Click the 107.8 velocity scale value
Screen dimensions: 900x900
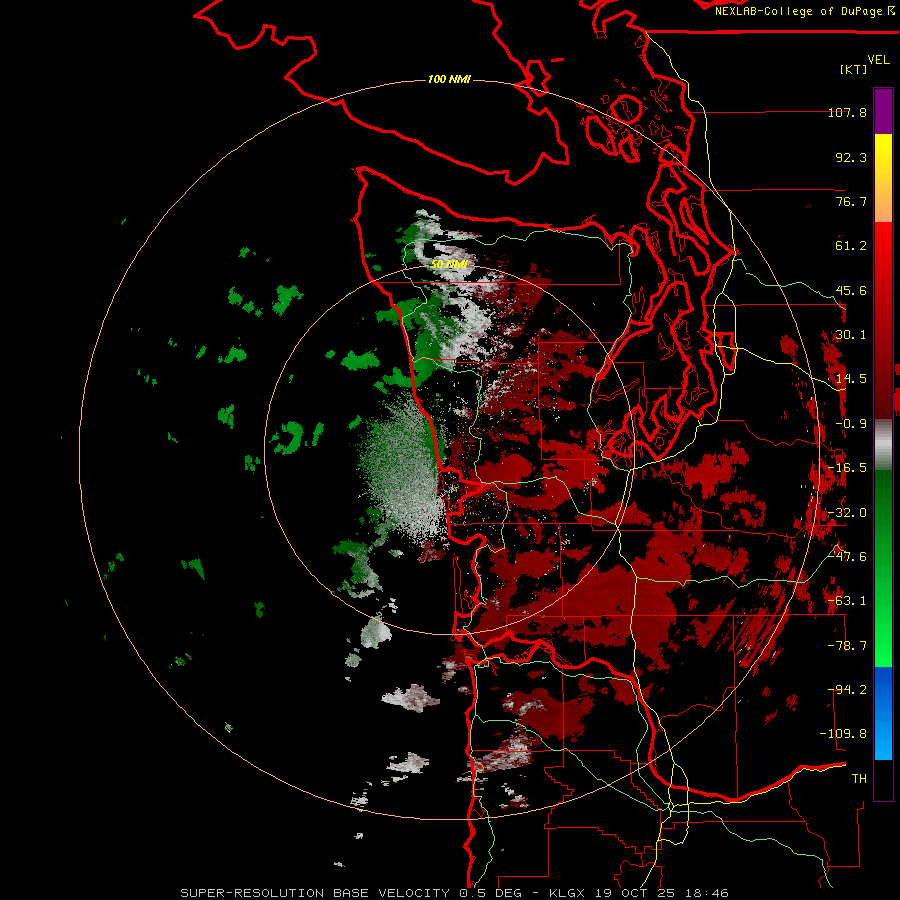pos(847,113)
